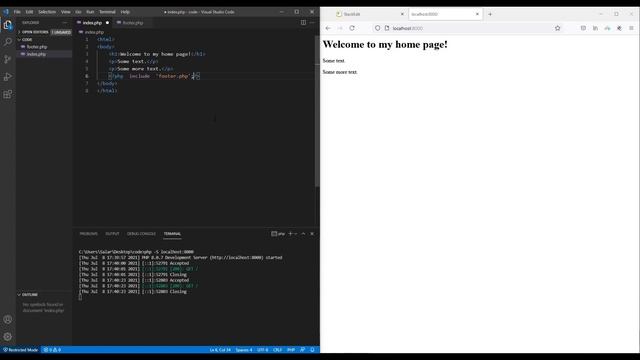This screenshot has width=640, height=360.
Task: Open the Help menu
Action: 125,12
